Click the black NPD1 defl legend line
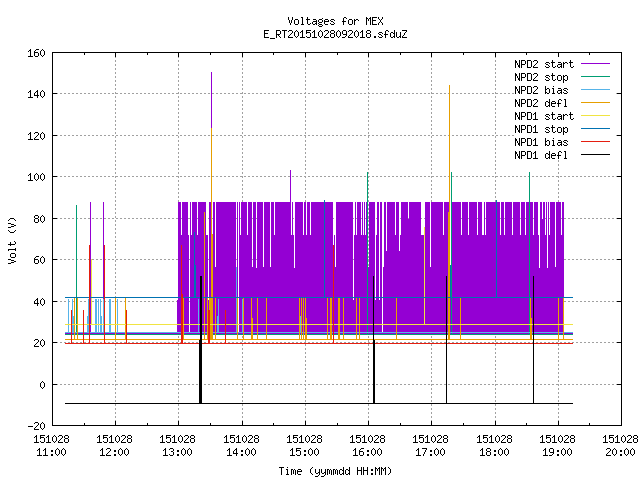The height and width of the screenshot is (480, 640). [596, 155]
